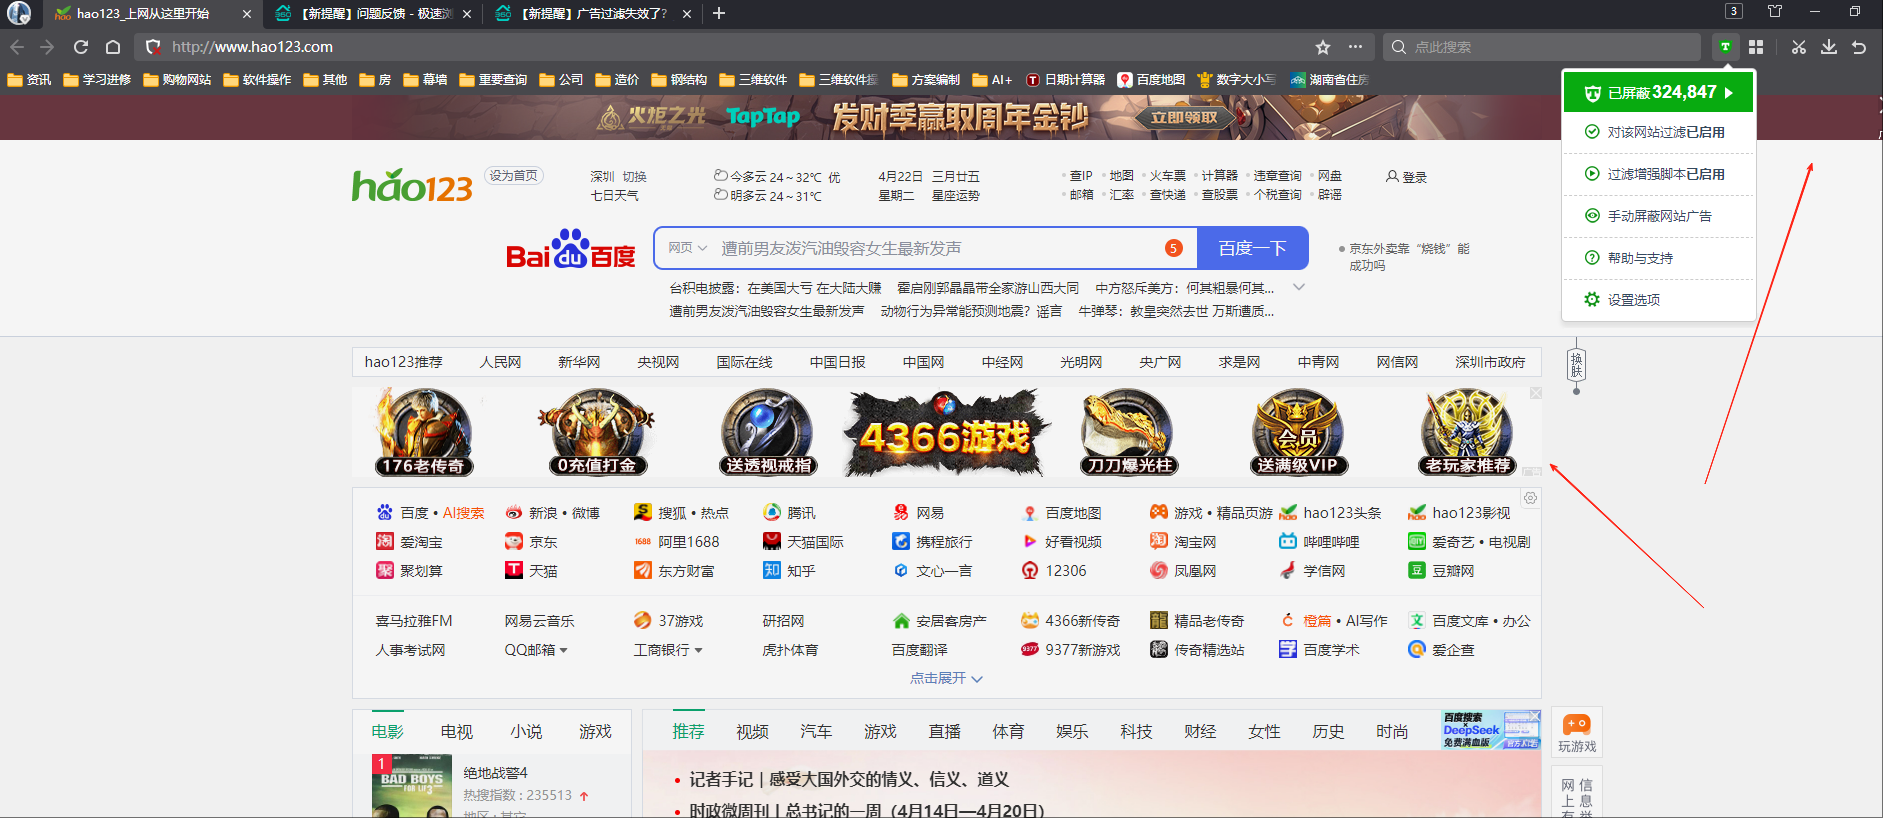
Task: Open the skin T-shirt icon
Action: (x=1775, y=12)
